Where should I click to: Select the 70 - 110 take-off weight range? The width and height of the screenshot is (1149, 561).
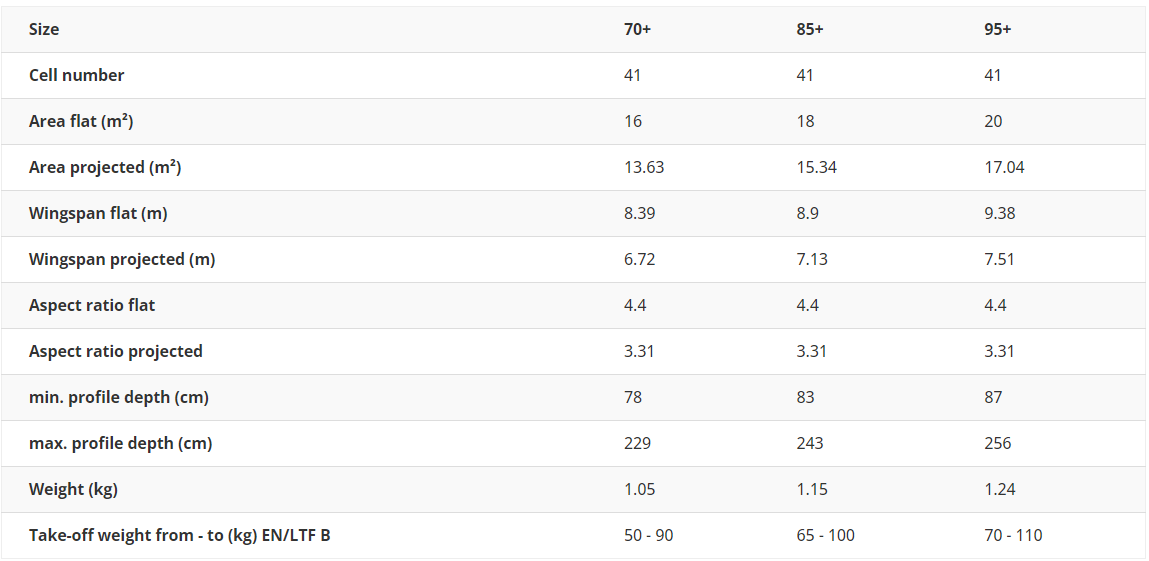[1013, 536]
